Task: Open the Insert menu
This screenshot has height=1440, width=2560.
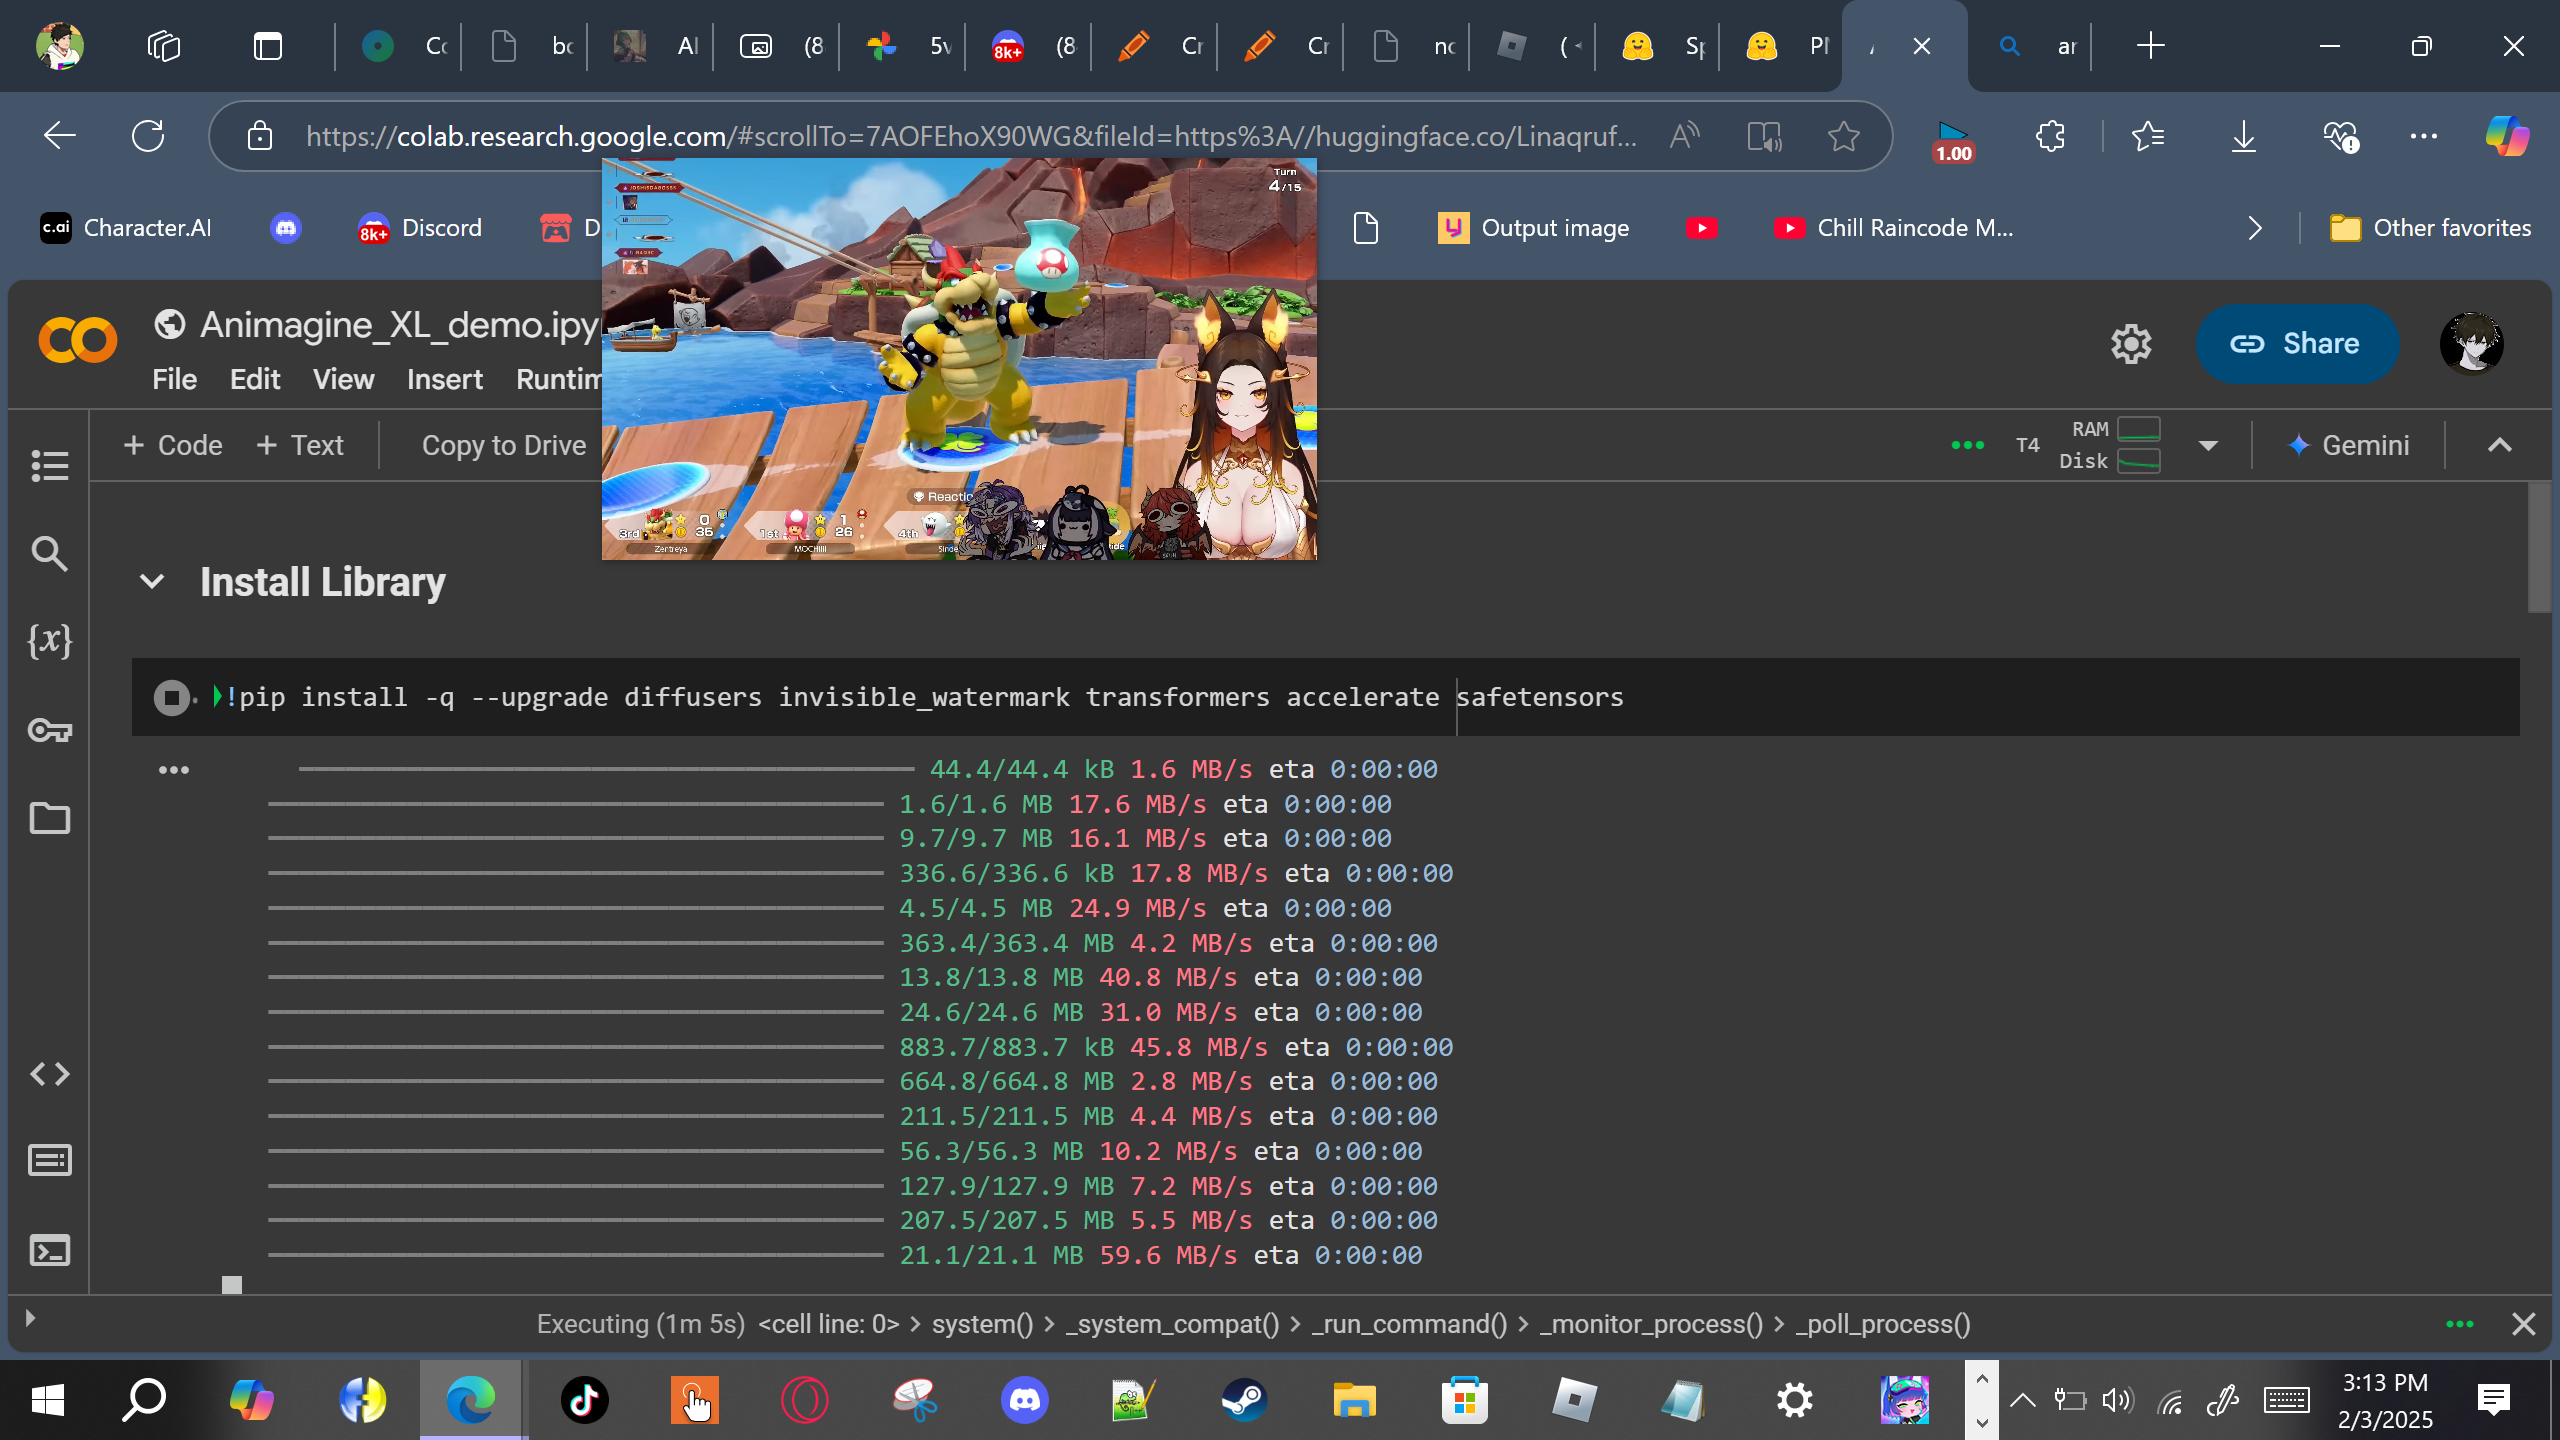Action: (444, 380)
